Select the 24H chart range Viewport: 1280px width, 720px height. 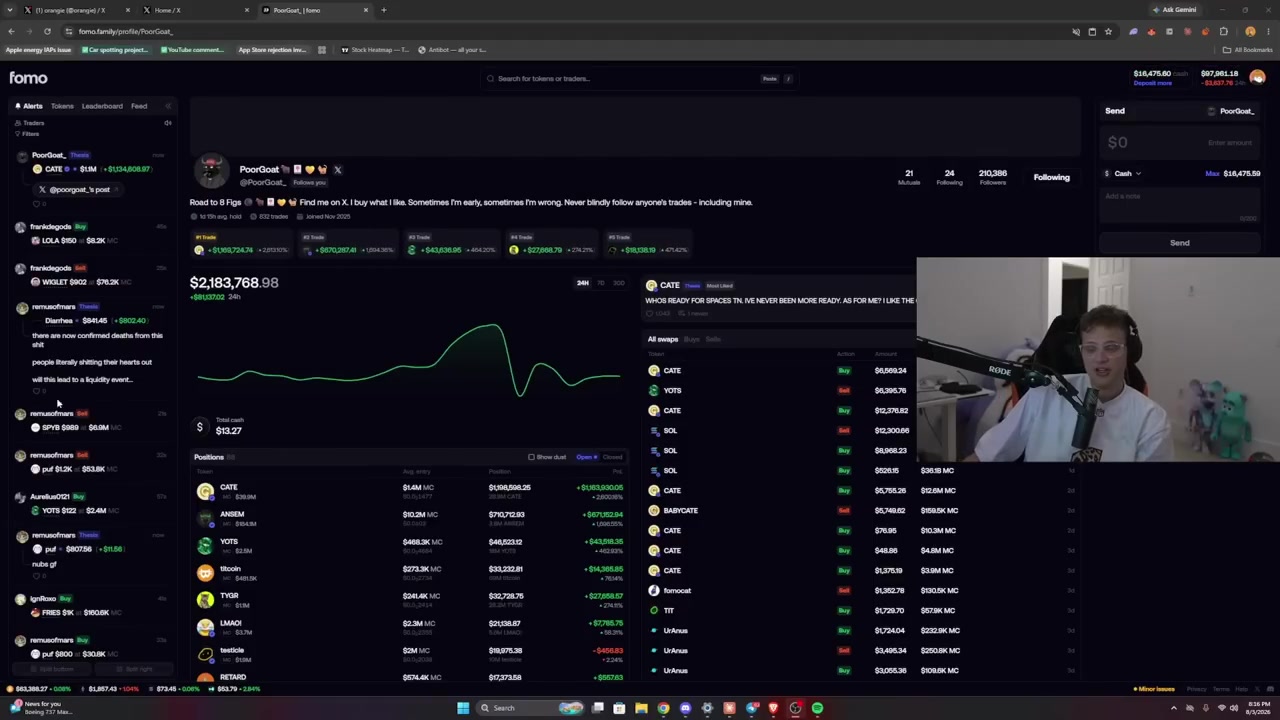point(582,283)
